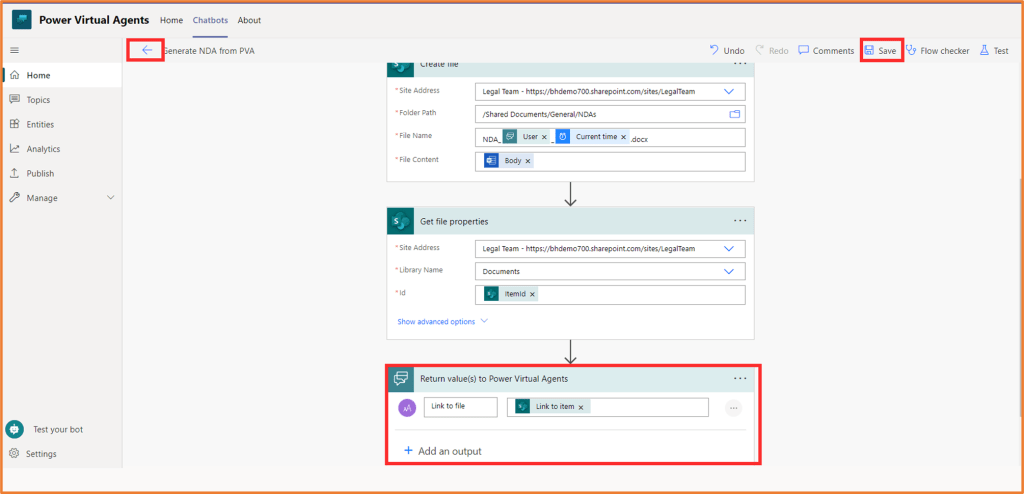Switch to the Chatbots tab
The width and height of the screenshot is (1024, 494).
pyautogui.click(x=210, y=20)
